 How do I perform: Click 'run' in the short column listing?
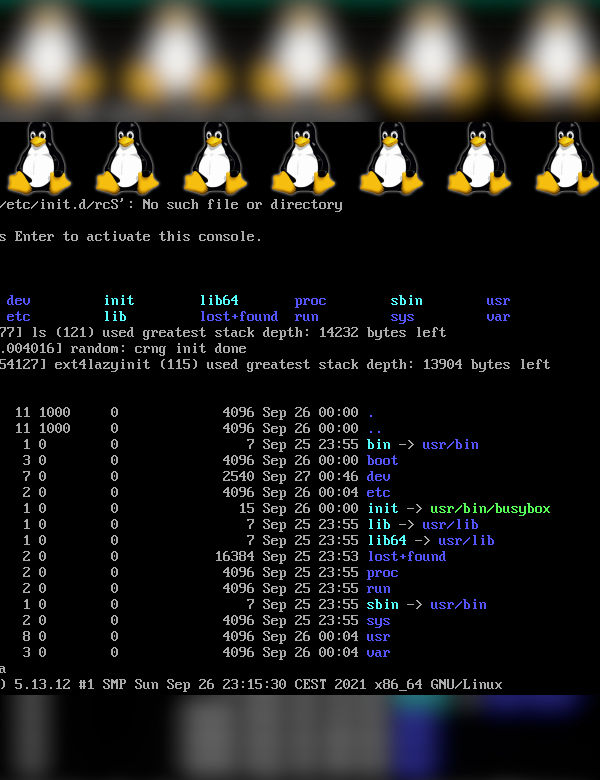(306, 317)
